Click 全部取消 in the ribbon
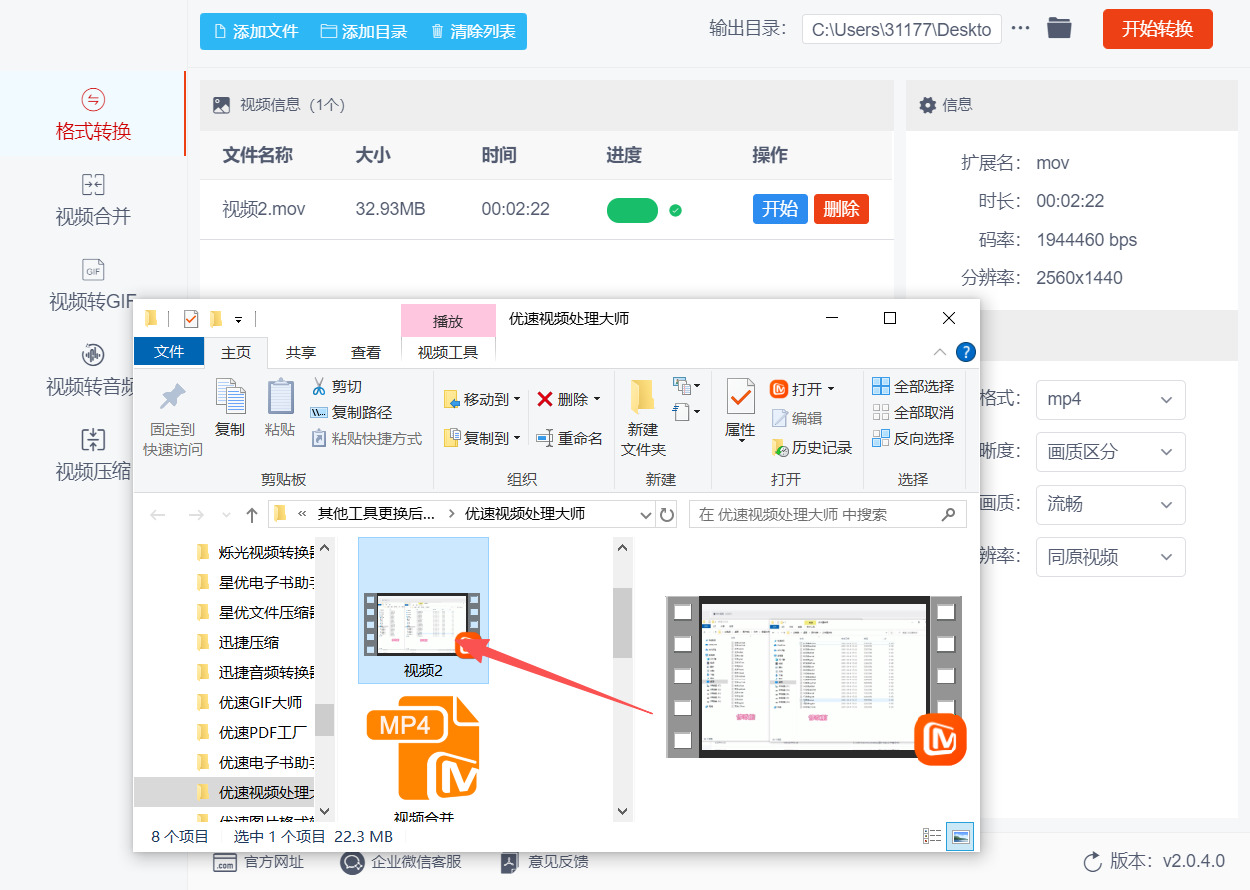Image resolution: width=1250 pixels, height=890 pixels. (x=913, y=412)
